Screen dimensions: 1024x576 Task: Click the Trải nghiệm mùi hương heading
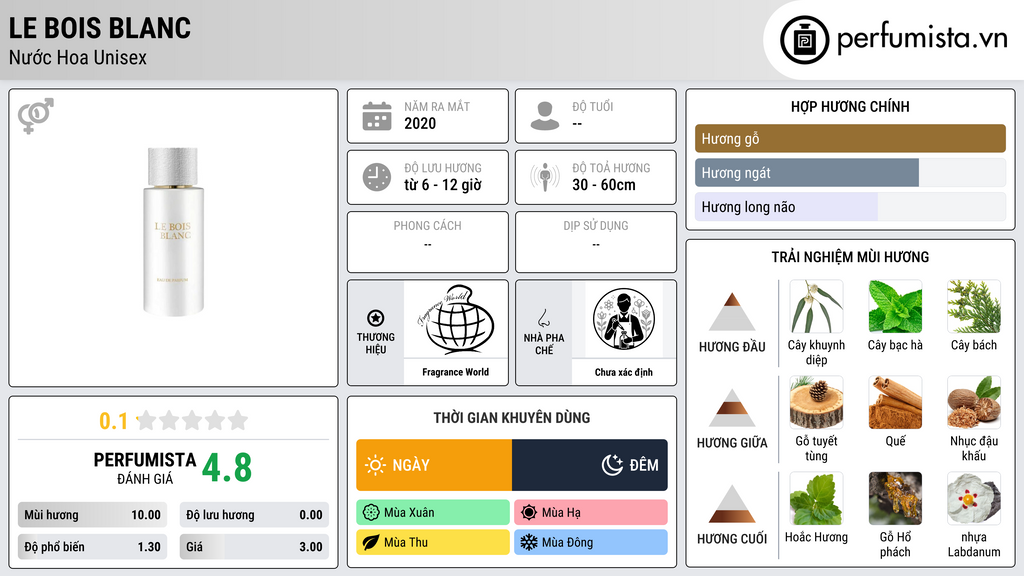(x=850, y=257)
